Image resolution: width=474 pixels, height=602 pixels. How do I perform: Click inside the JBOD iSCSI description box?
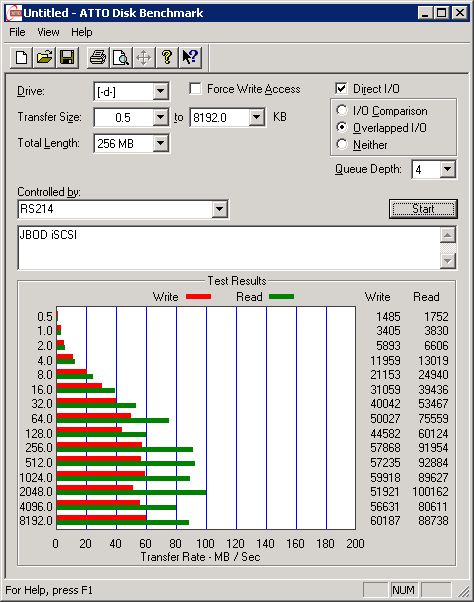coord(229,248)
